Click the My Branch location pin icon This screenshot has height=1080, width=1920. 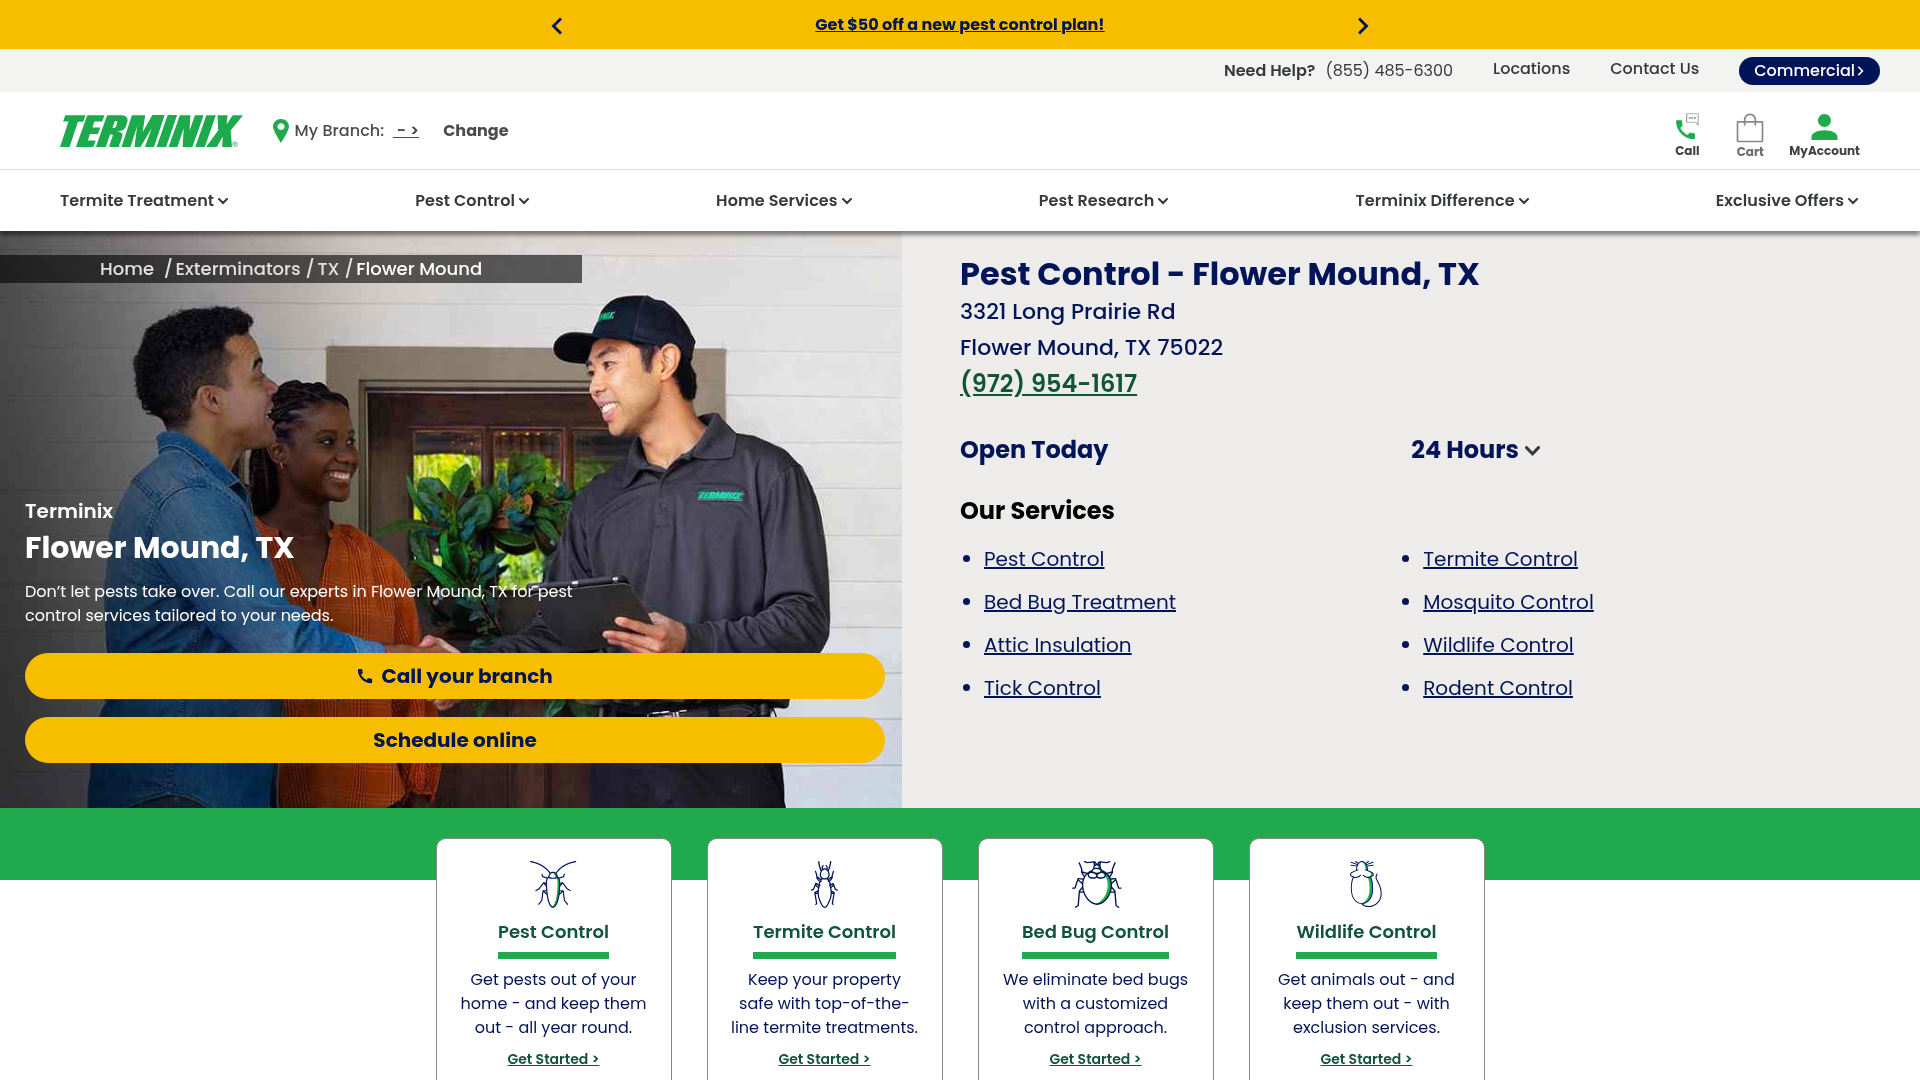(x=281, y=131)
